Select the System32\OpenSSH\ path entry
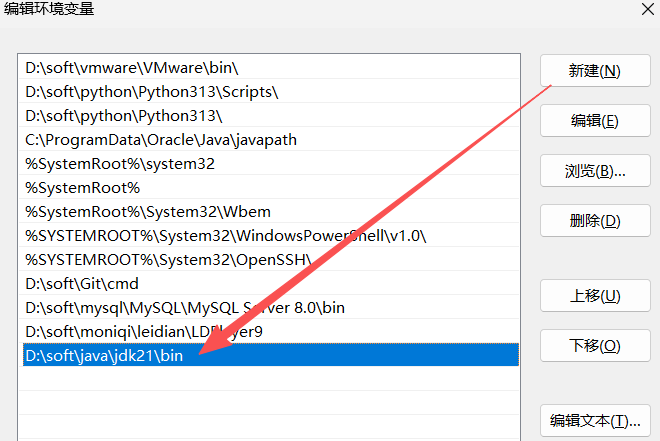Viewport: 660px width, 441px height. click(269, 259)
